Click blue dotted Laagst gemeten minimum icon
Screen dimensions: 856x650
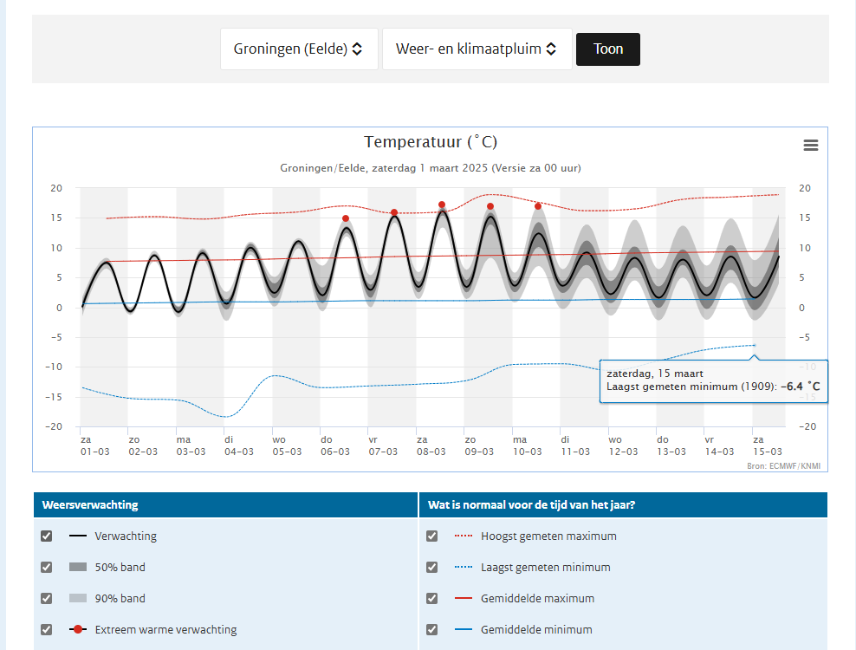pos(463,567)
